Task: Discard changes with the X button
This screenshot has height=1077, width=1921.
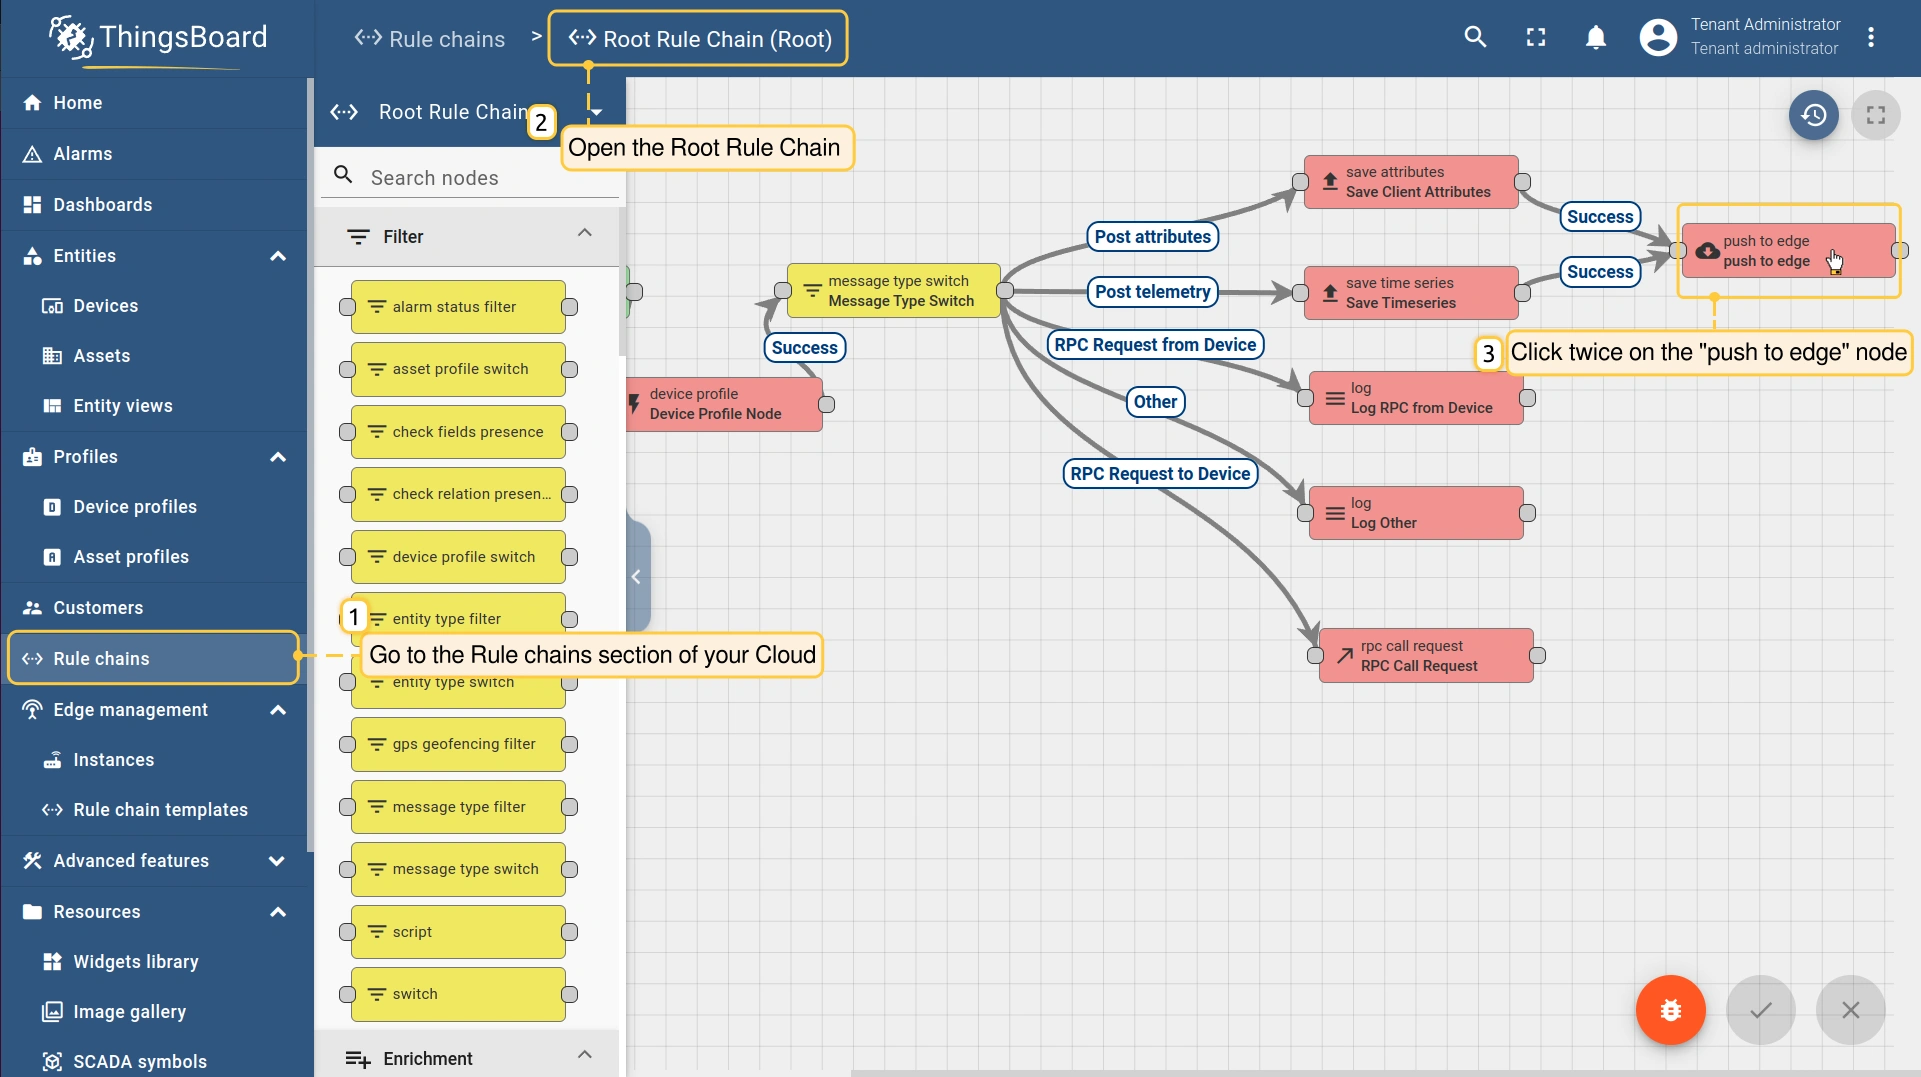Action: [1850, 1010]
